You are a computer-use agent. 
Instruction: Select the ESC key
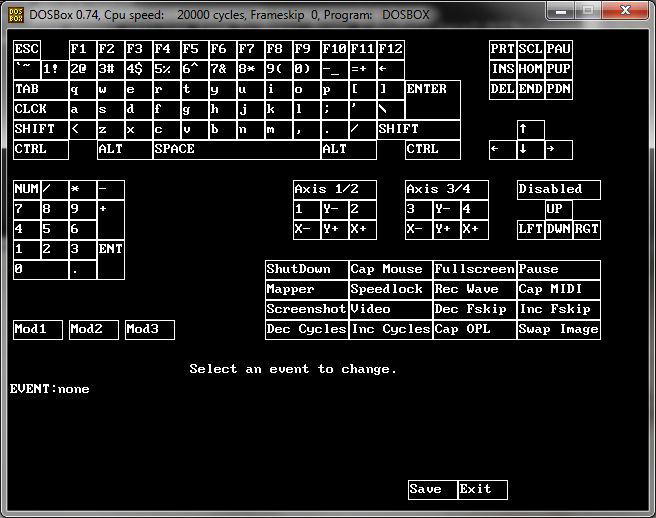[27, 50]
